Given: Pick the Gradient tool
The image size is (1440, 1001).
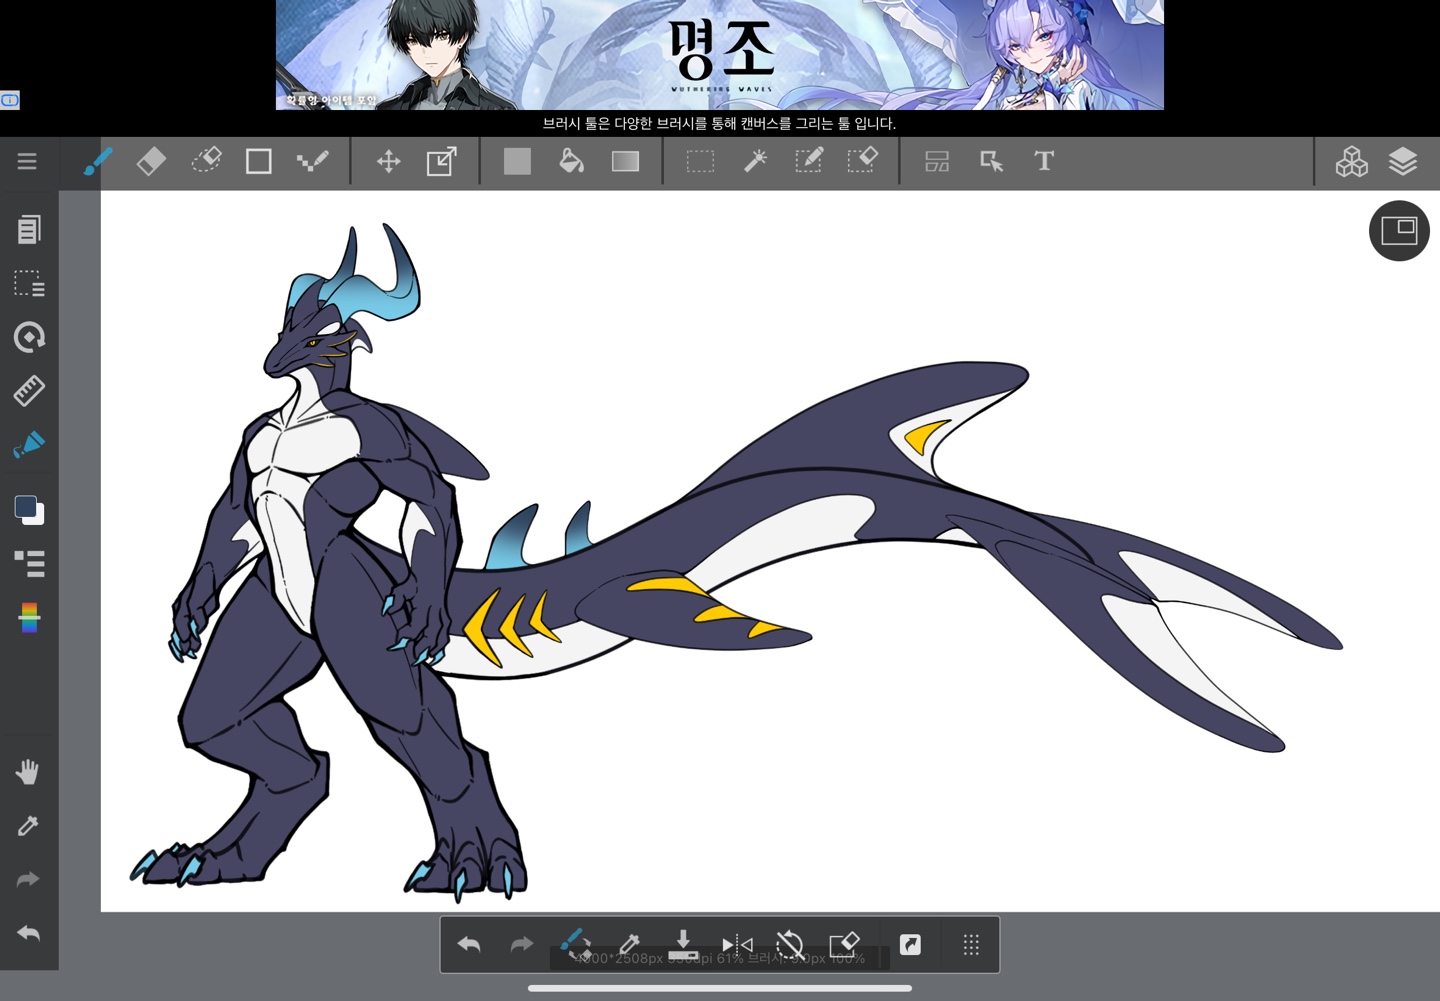Looking at the screenshot, I should (x=625, y=161).
